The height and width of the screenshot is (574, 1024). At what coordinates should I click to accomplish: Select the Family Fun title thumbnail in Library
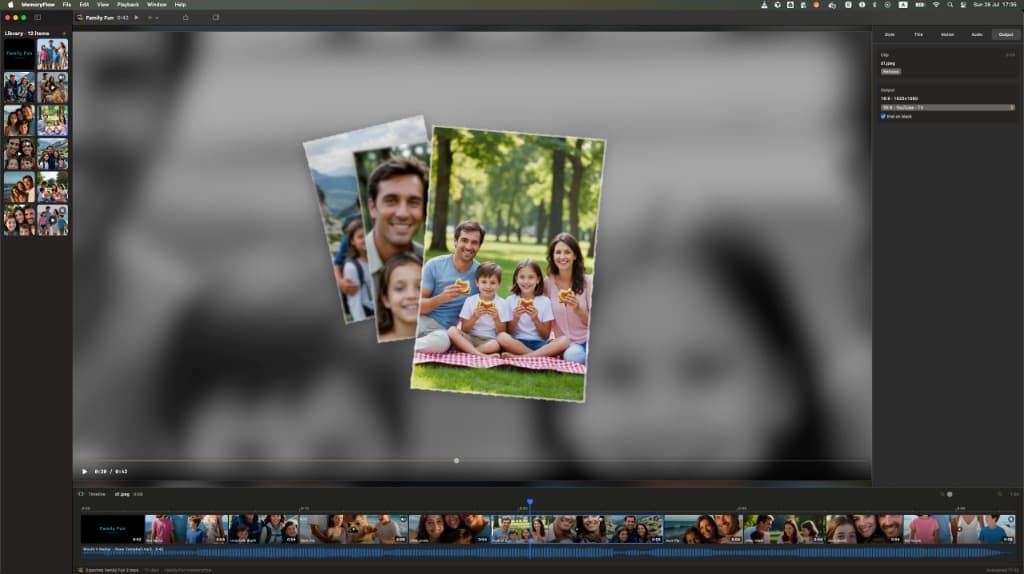click(19, 54)
